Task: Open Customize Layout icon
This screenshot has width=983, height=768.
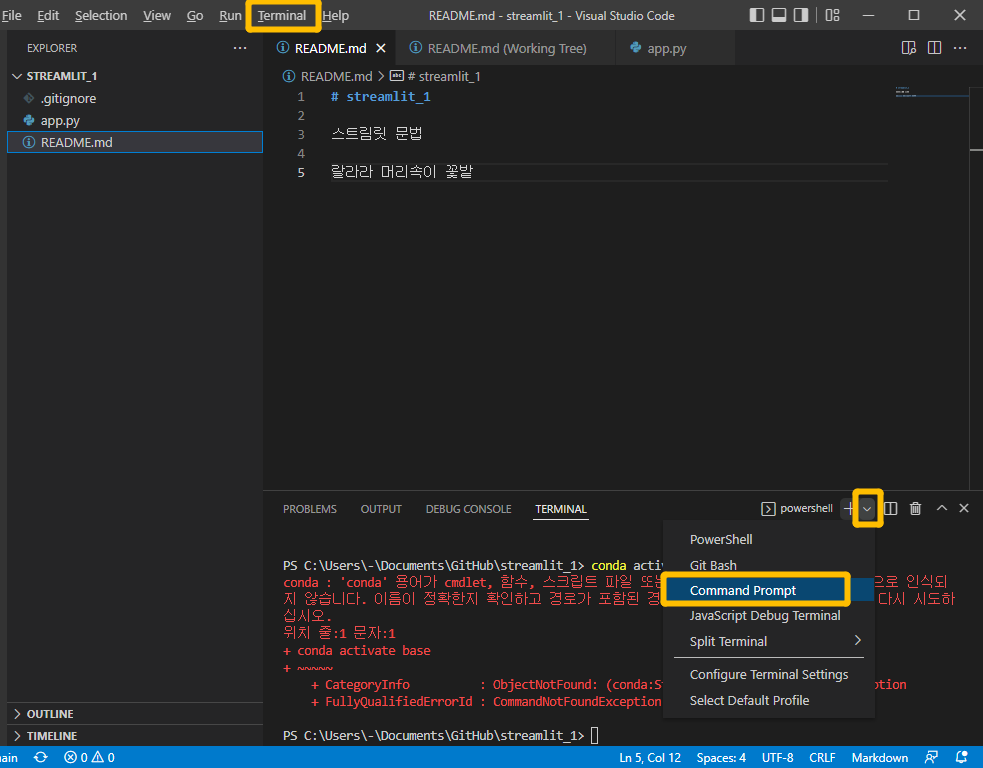Action: point(833,16)
